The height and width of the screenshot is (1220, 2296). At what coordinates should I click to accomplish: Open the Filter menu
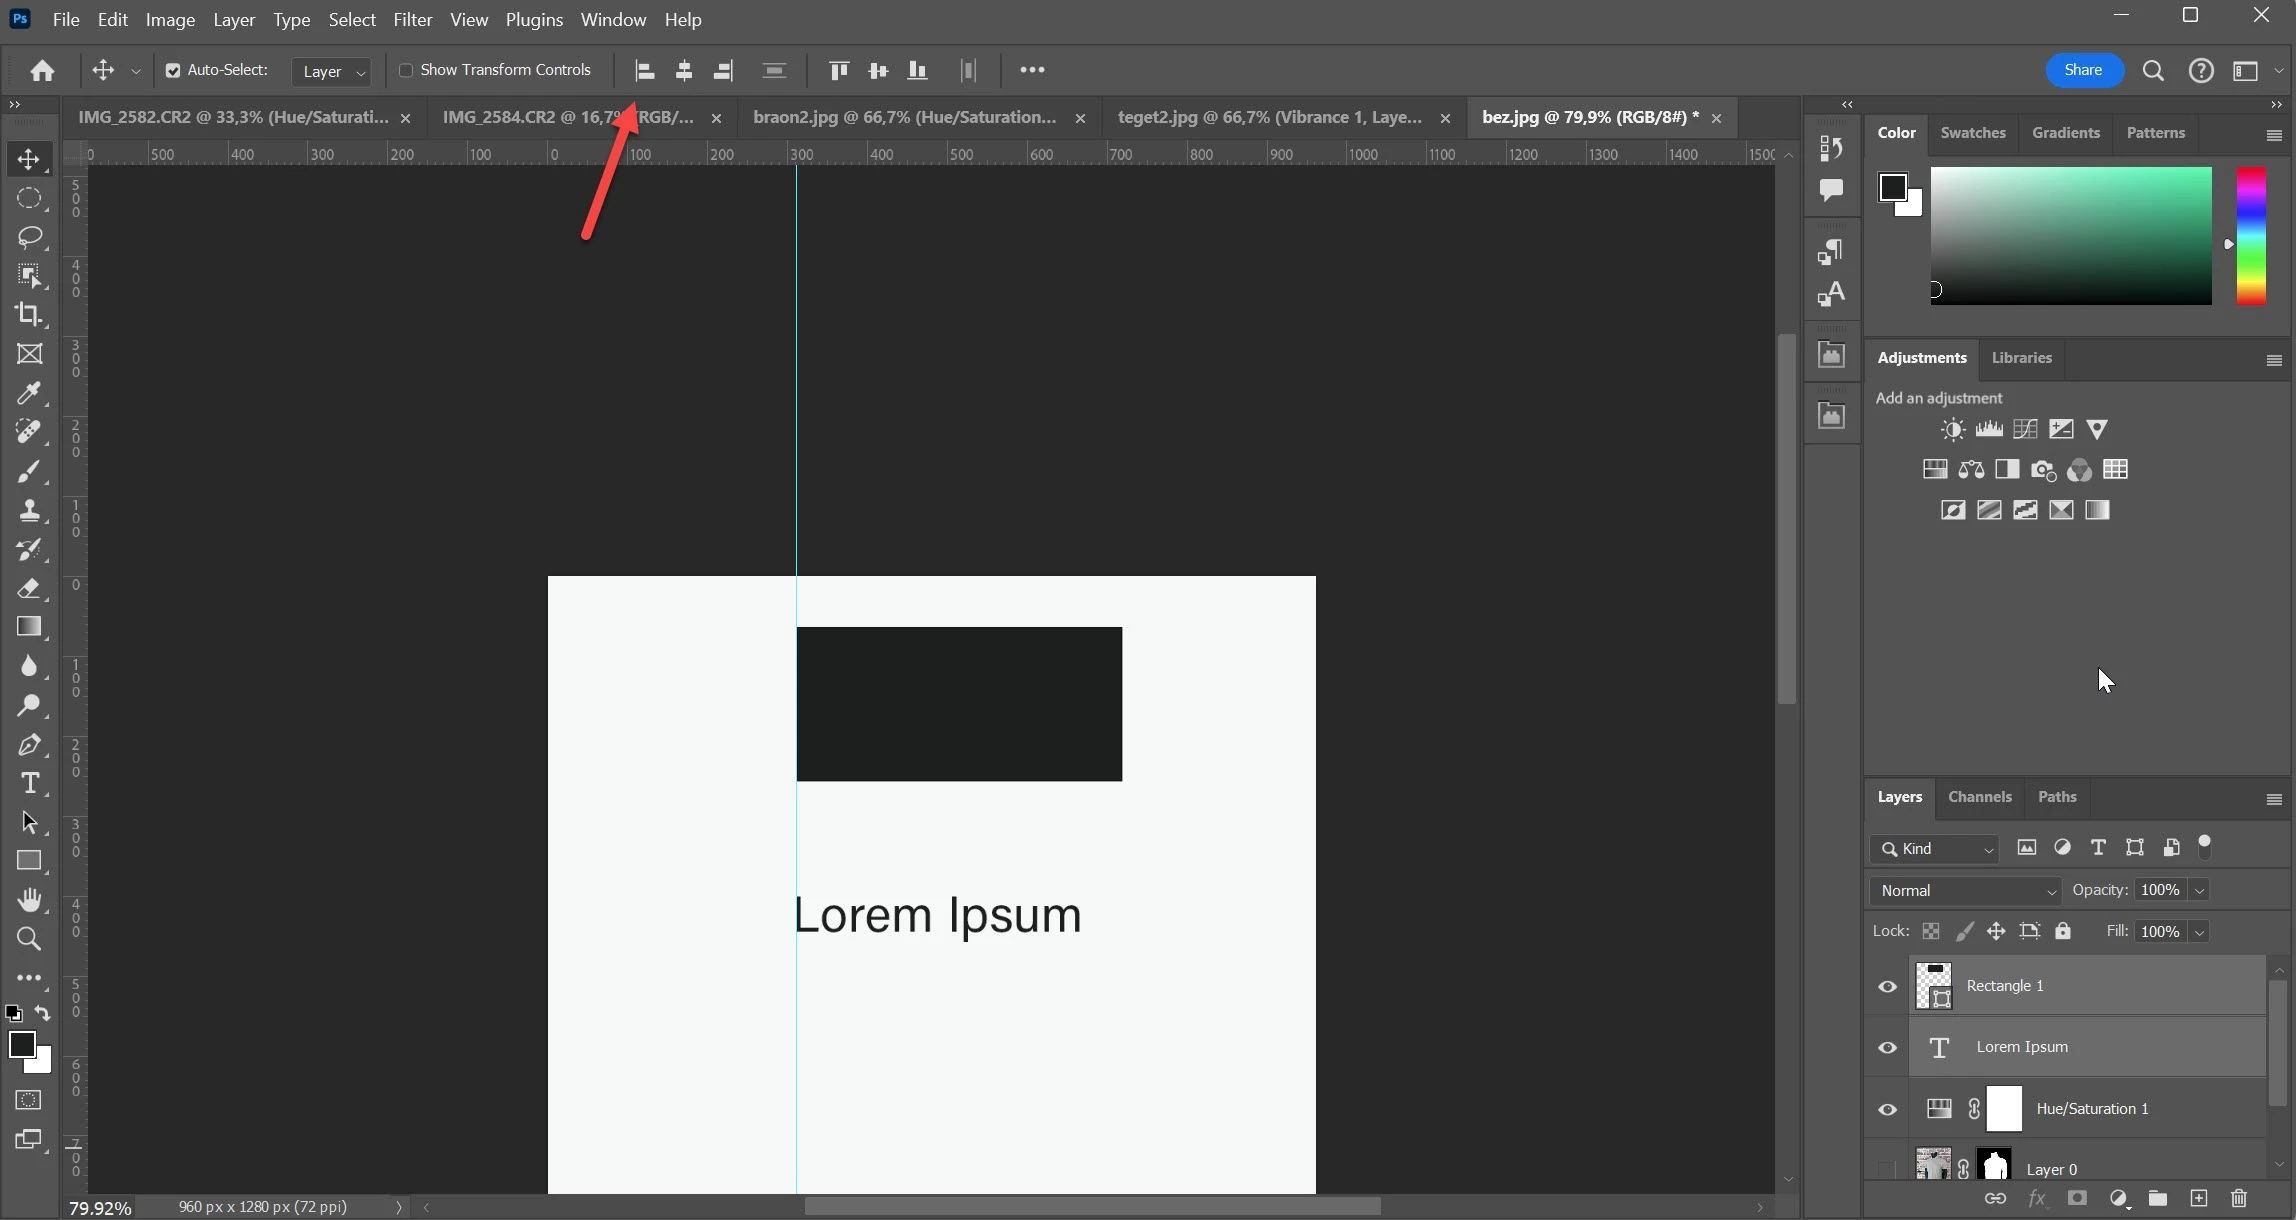tap(412, 20)
